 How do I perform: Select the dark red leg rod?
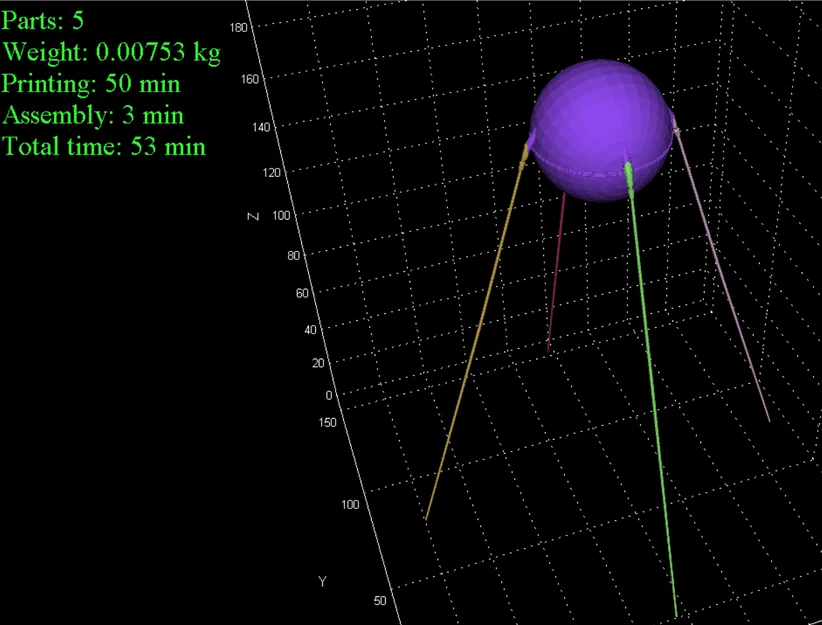pos(556,273)
